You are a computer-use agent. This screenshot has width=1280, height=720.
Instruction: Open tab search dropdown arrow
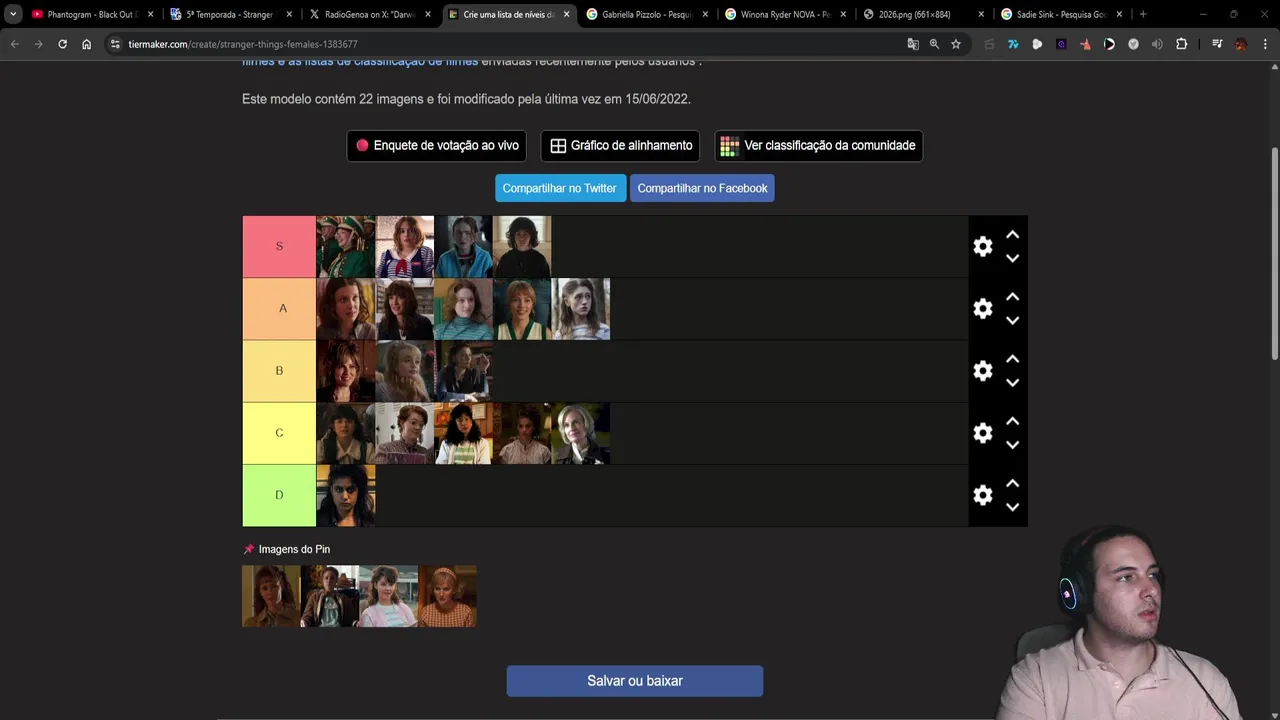coord(13,14)
